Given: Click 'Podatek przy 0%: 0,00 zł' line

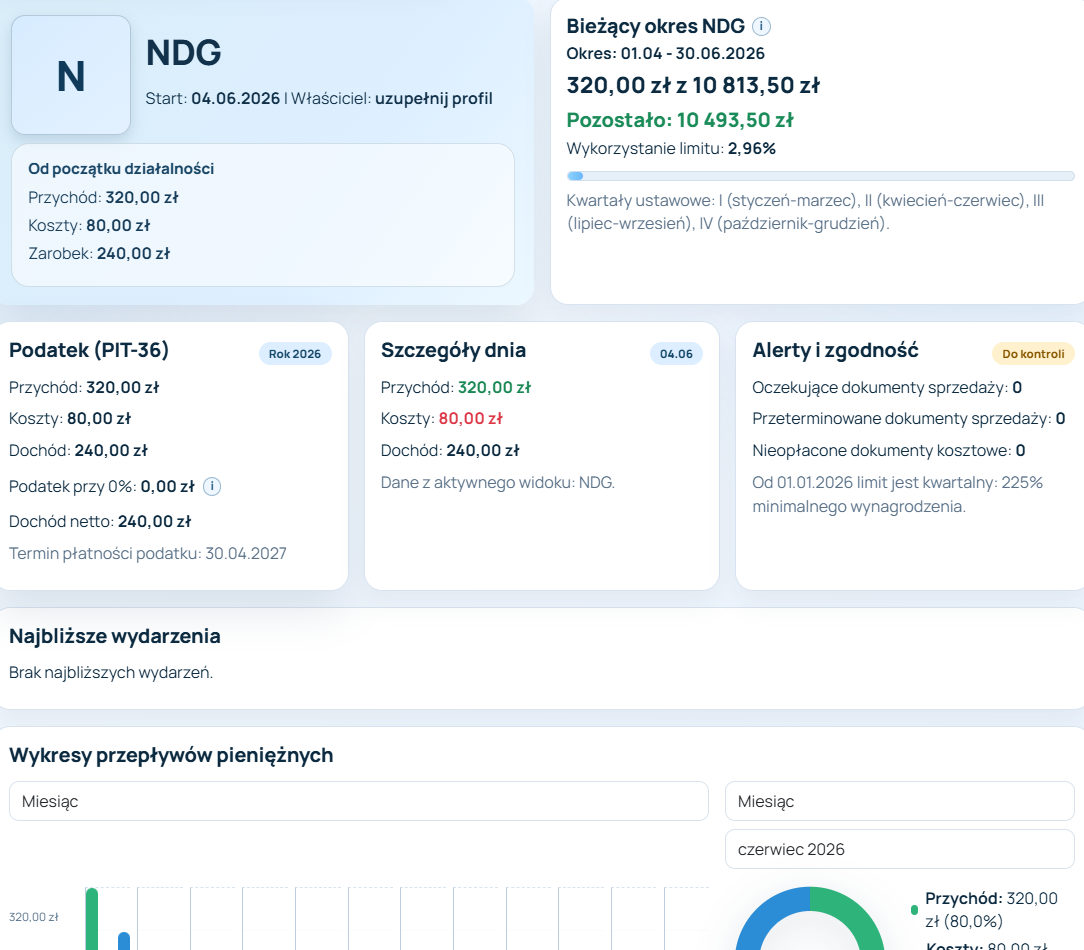Looking at the screenshot, I should click(102, 487).
